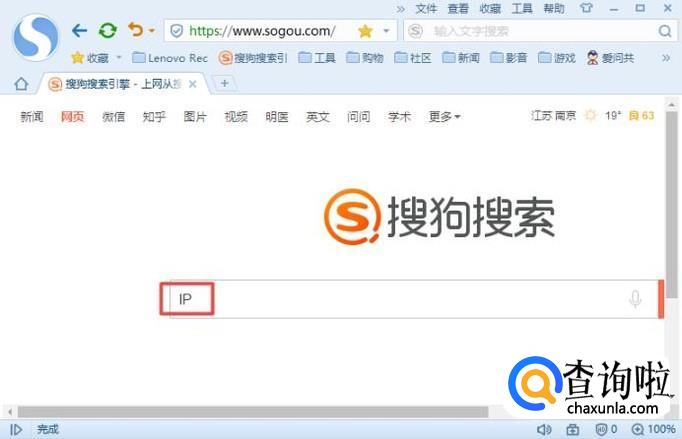Screen dimensions: 682x439
Task: Open a new tab with plus button
Action: coord(224,83)
